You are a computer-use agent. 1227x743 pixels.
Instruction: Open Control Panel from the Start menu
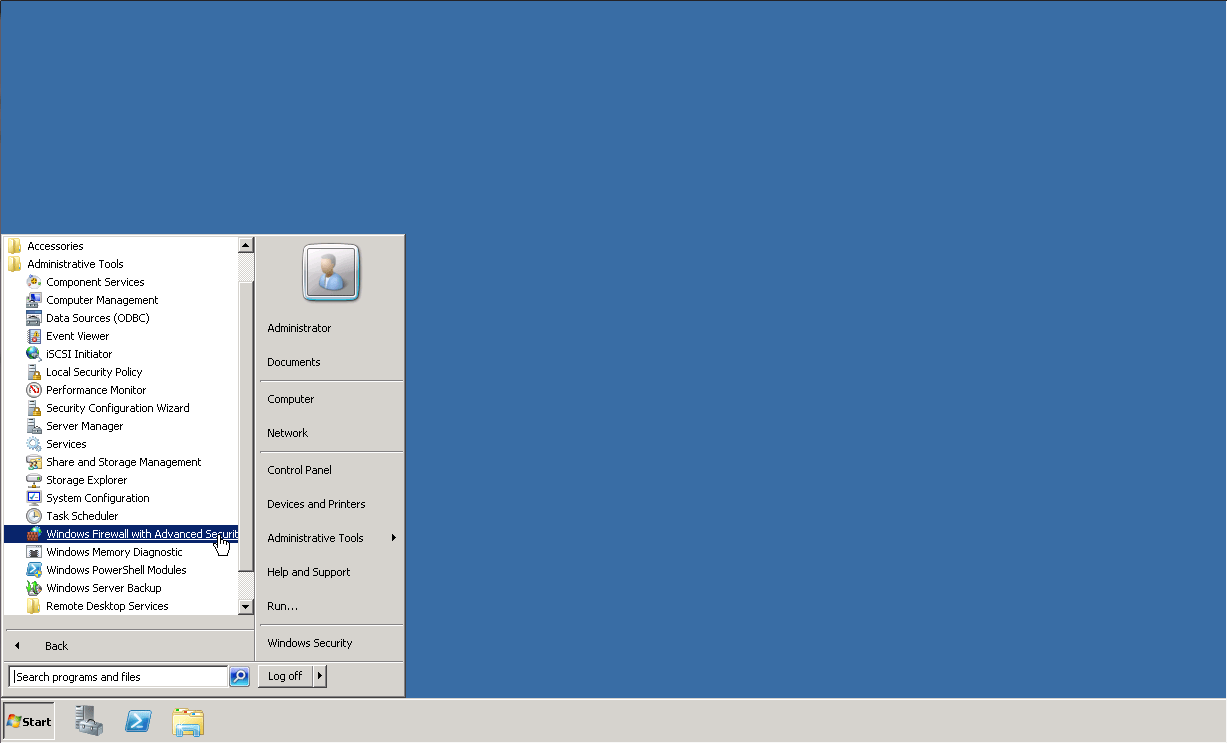point(299,470)
